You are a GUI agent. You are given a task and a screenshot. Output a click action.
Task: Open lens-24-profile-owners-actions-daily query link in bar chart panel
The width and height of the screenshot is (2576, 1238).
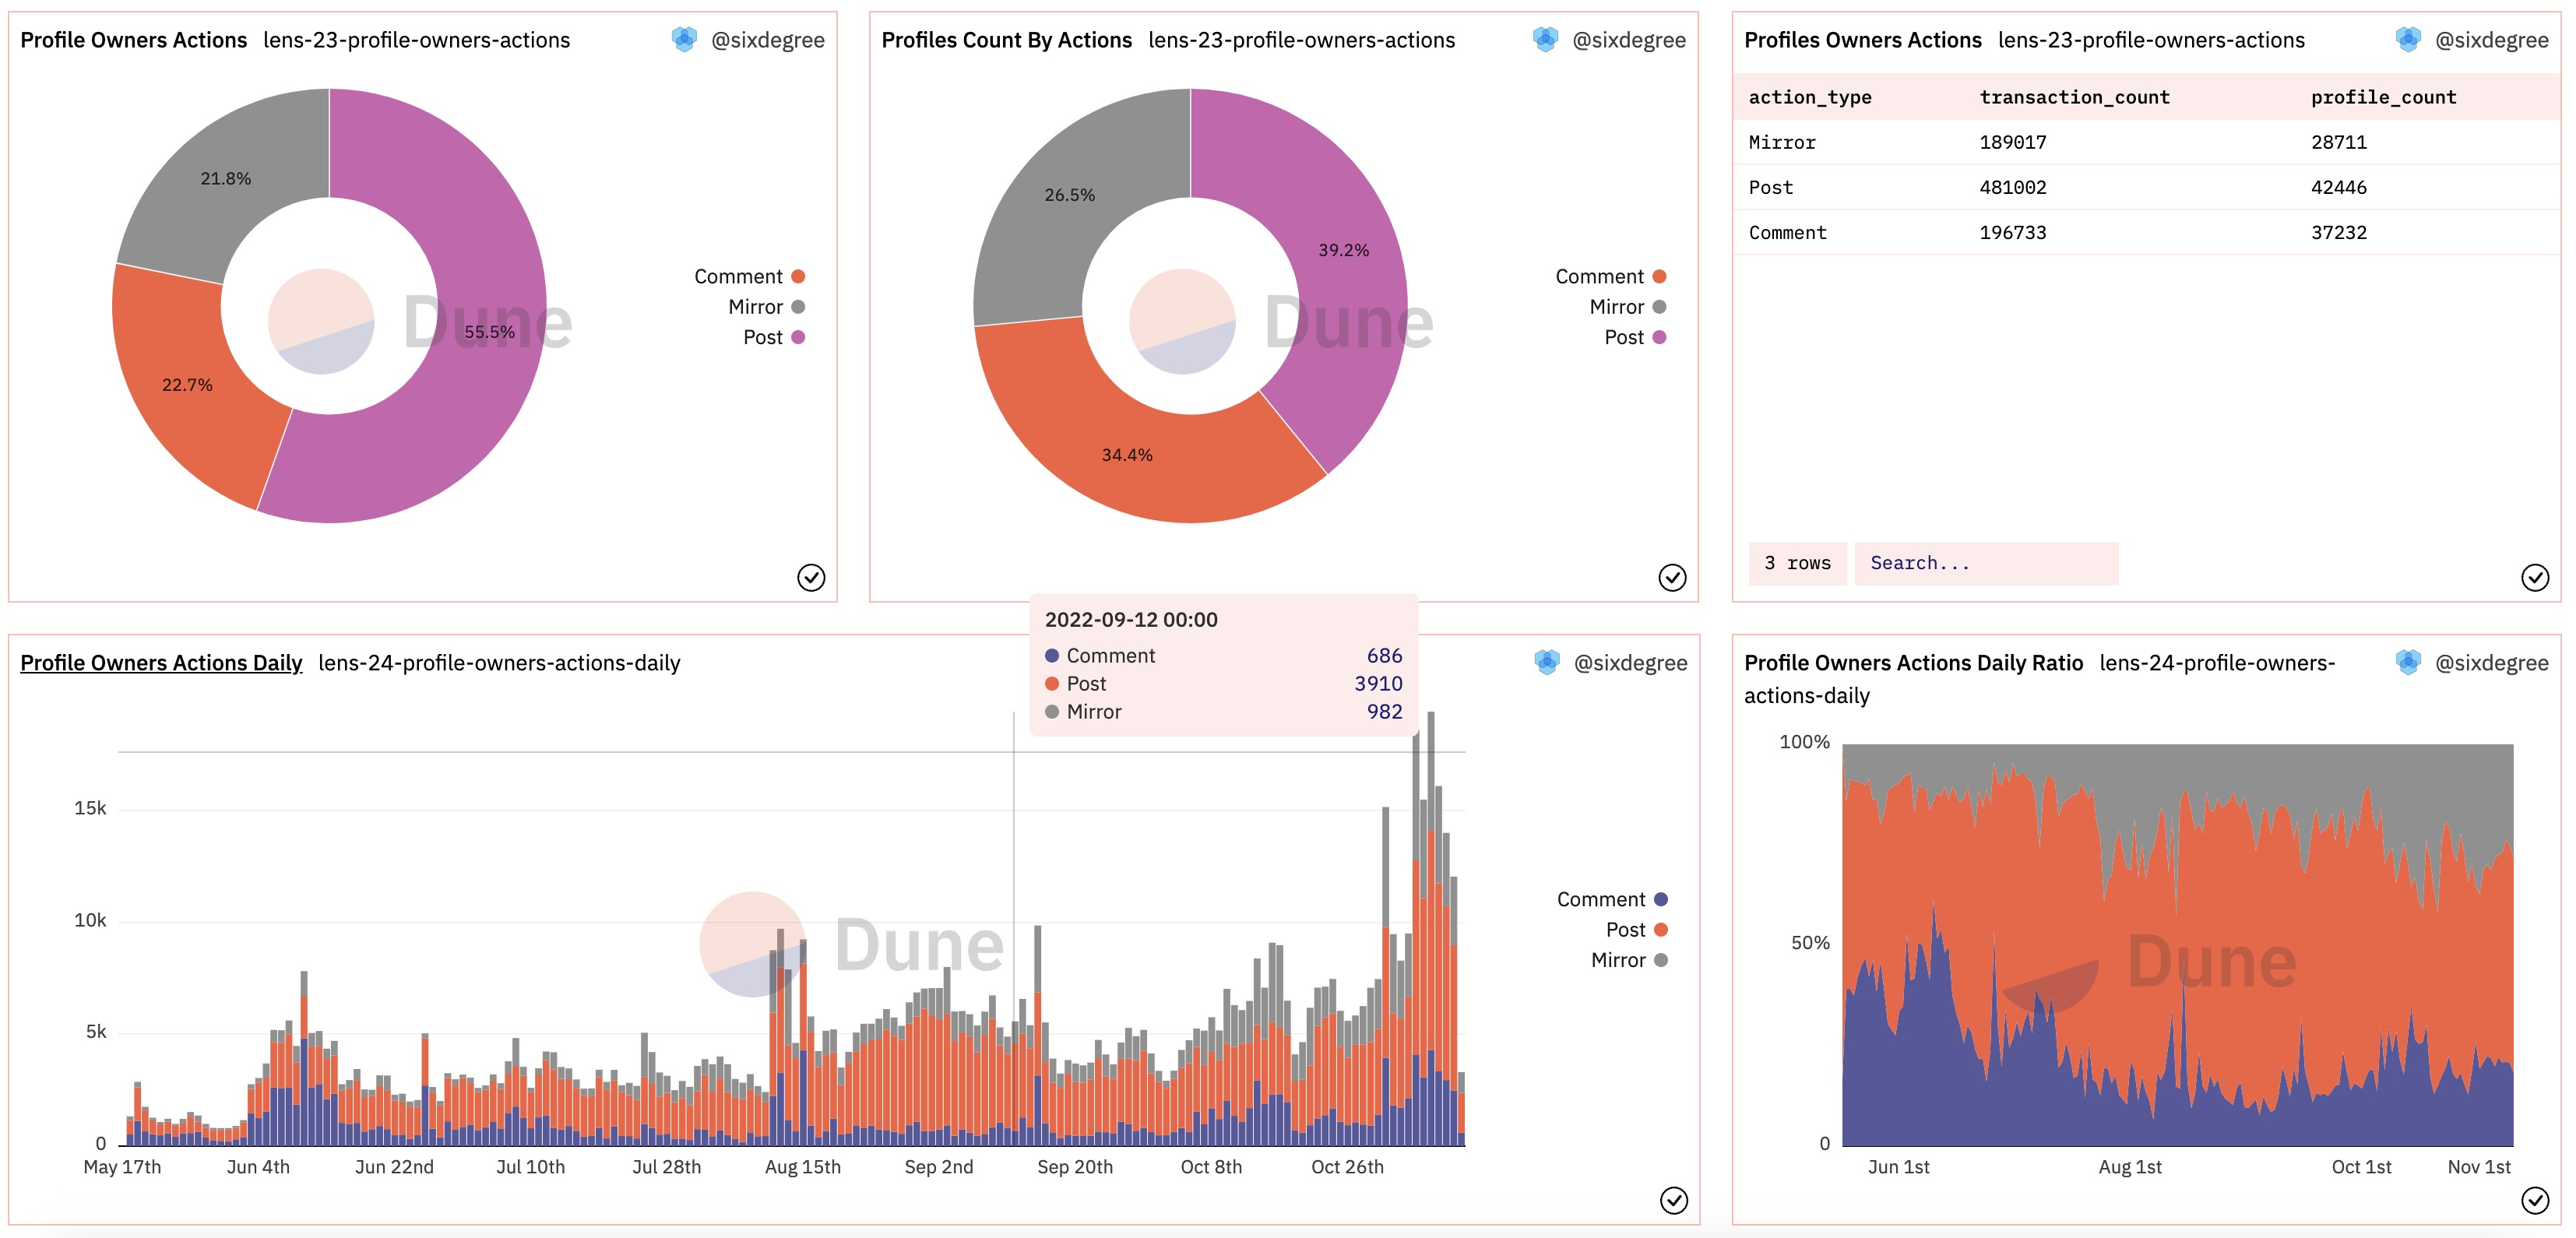coord(499,662)
